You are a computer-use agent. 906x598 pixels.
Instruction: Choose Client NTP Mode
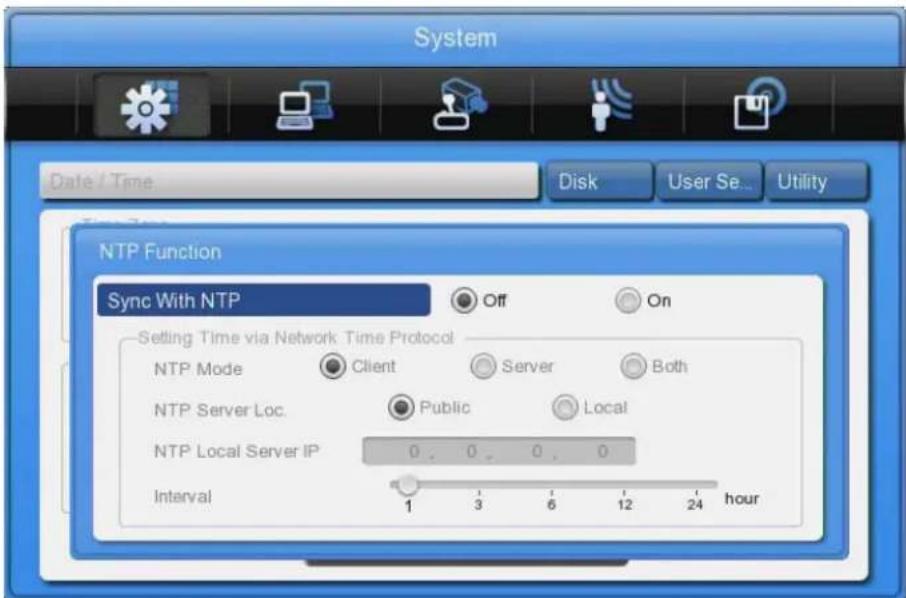coord(332,366)
